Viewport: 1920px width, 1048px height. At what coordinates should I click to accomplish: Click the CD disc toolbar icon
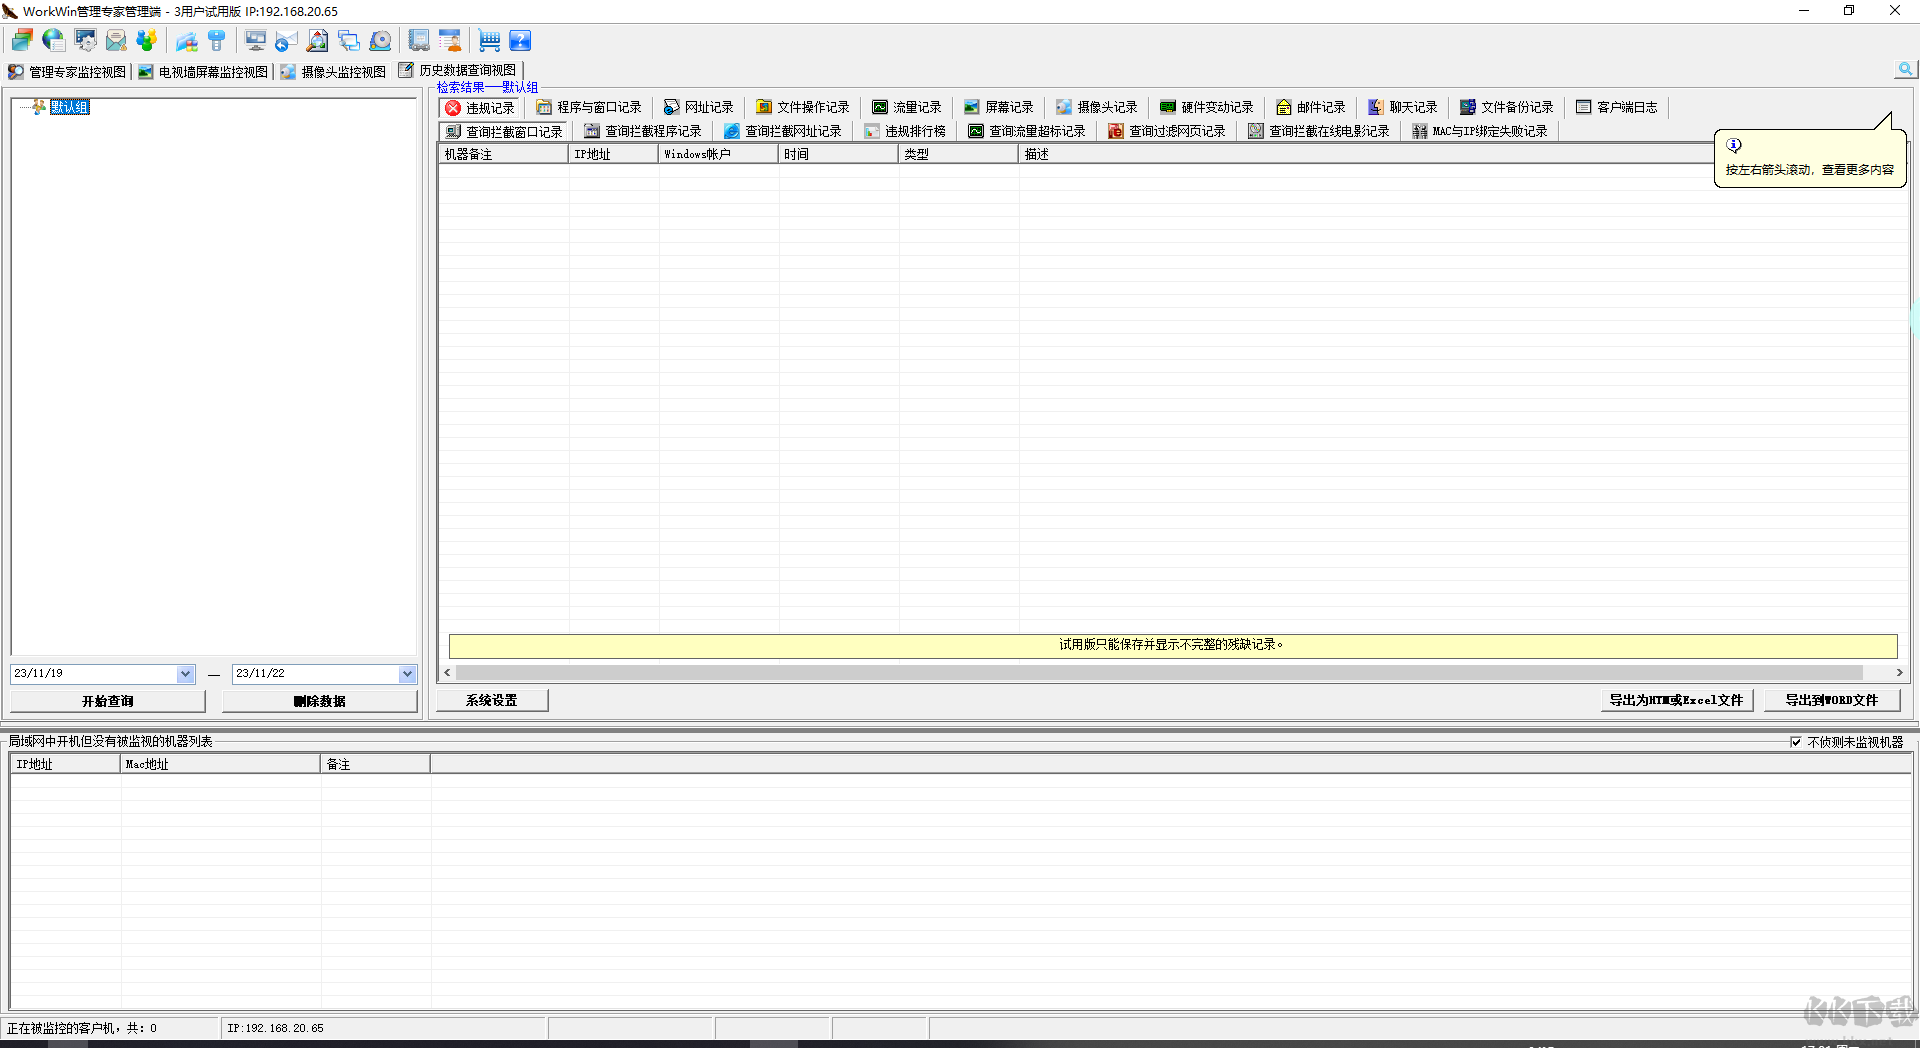[x=380, y=40]
